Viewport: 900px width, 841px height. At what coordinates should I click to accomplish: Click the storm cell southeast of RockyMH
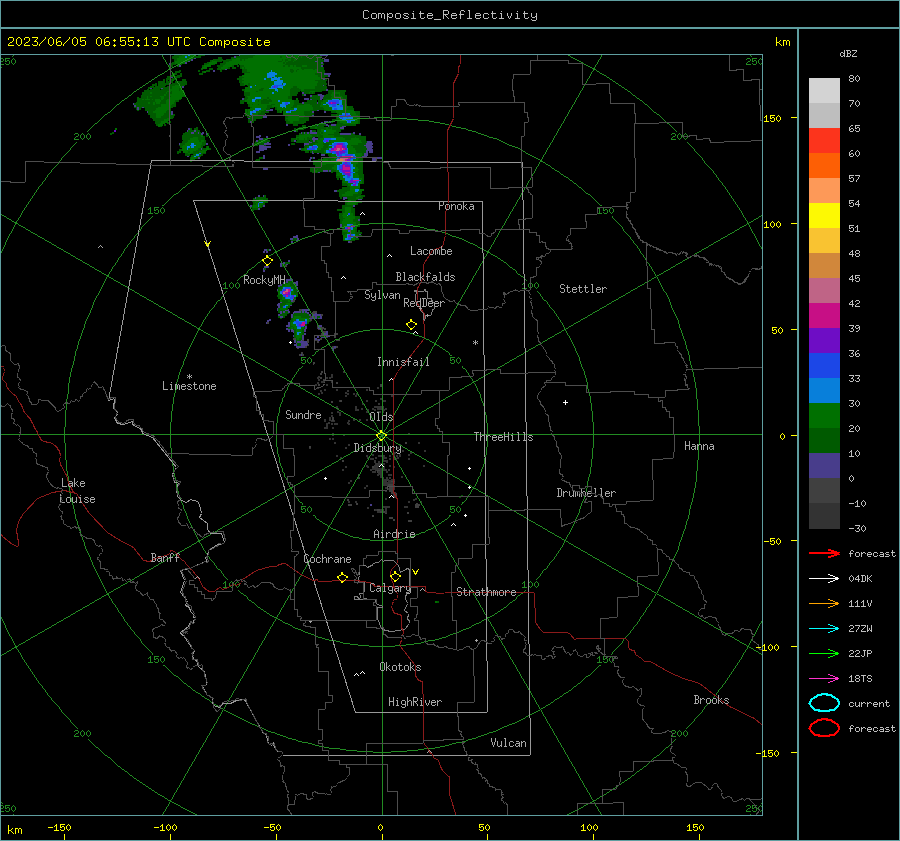[x=299, y=325]
